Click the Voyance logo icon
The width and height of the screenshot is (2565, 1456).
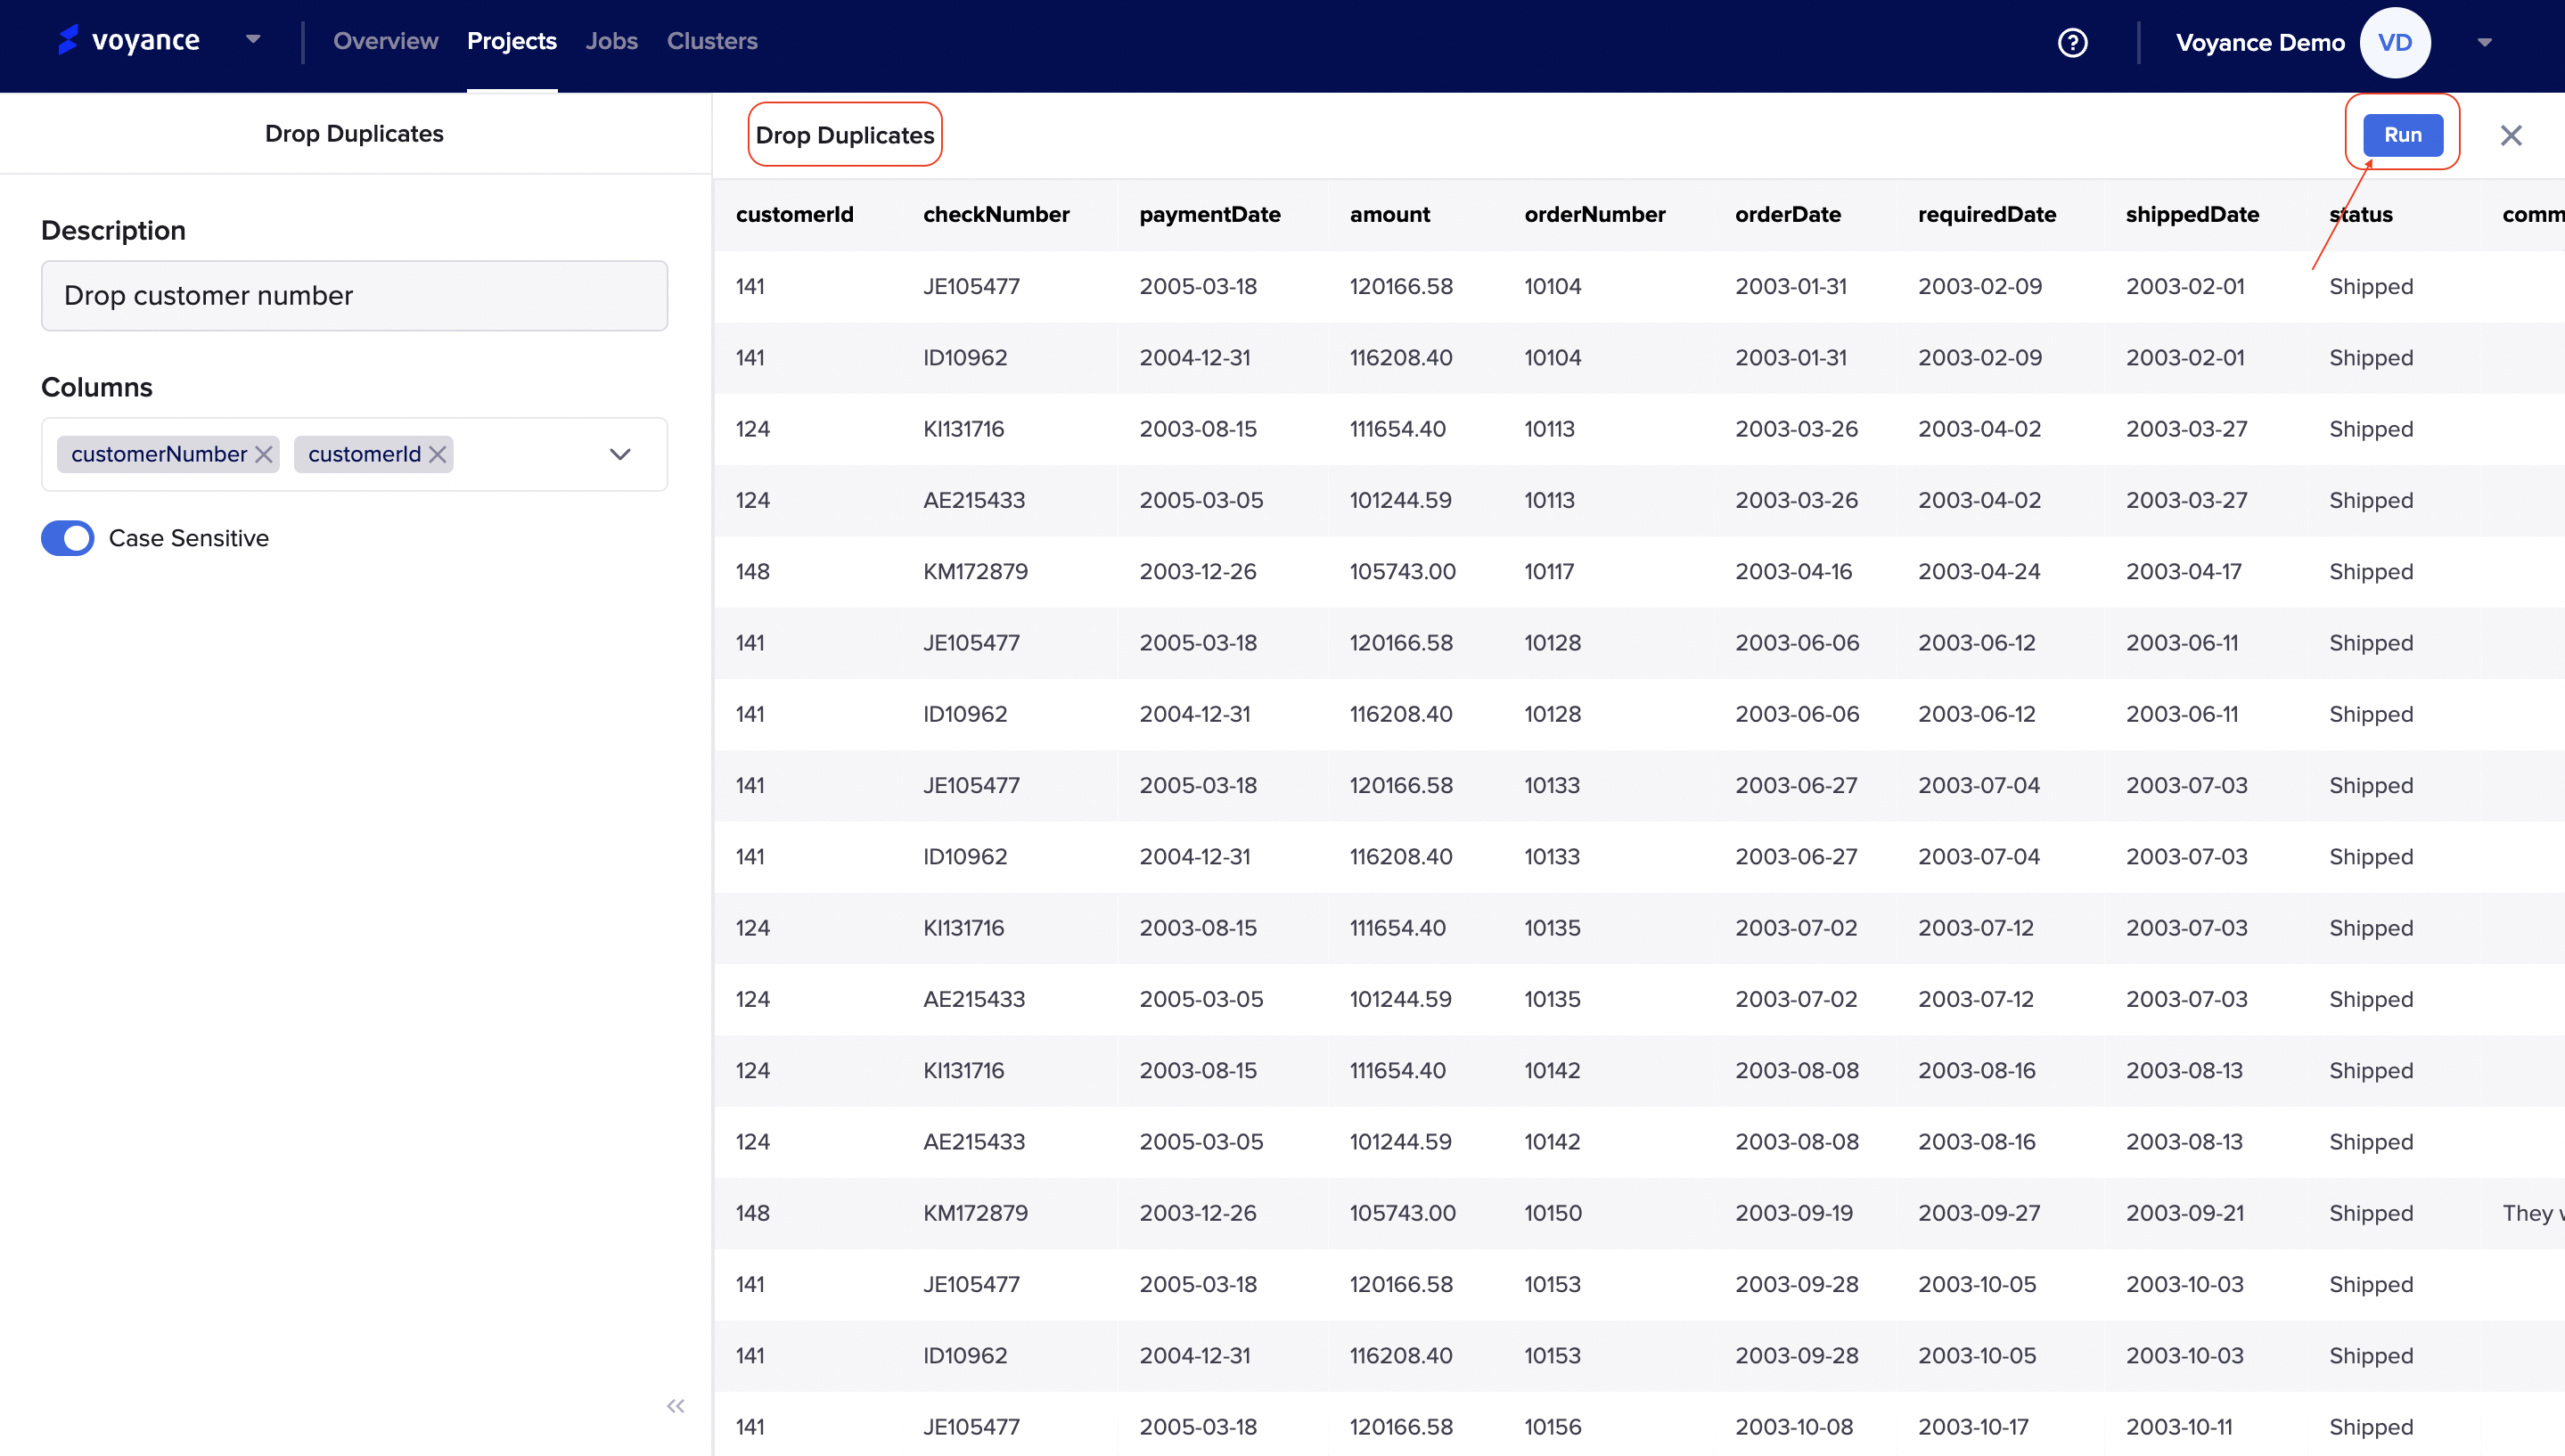click(x=68, y=40)
